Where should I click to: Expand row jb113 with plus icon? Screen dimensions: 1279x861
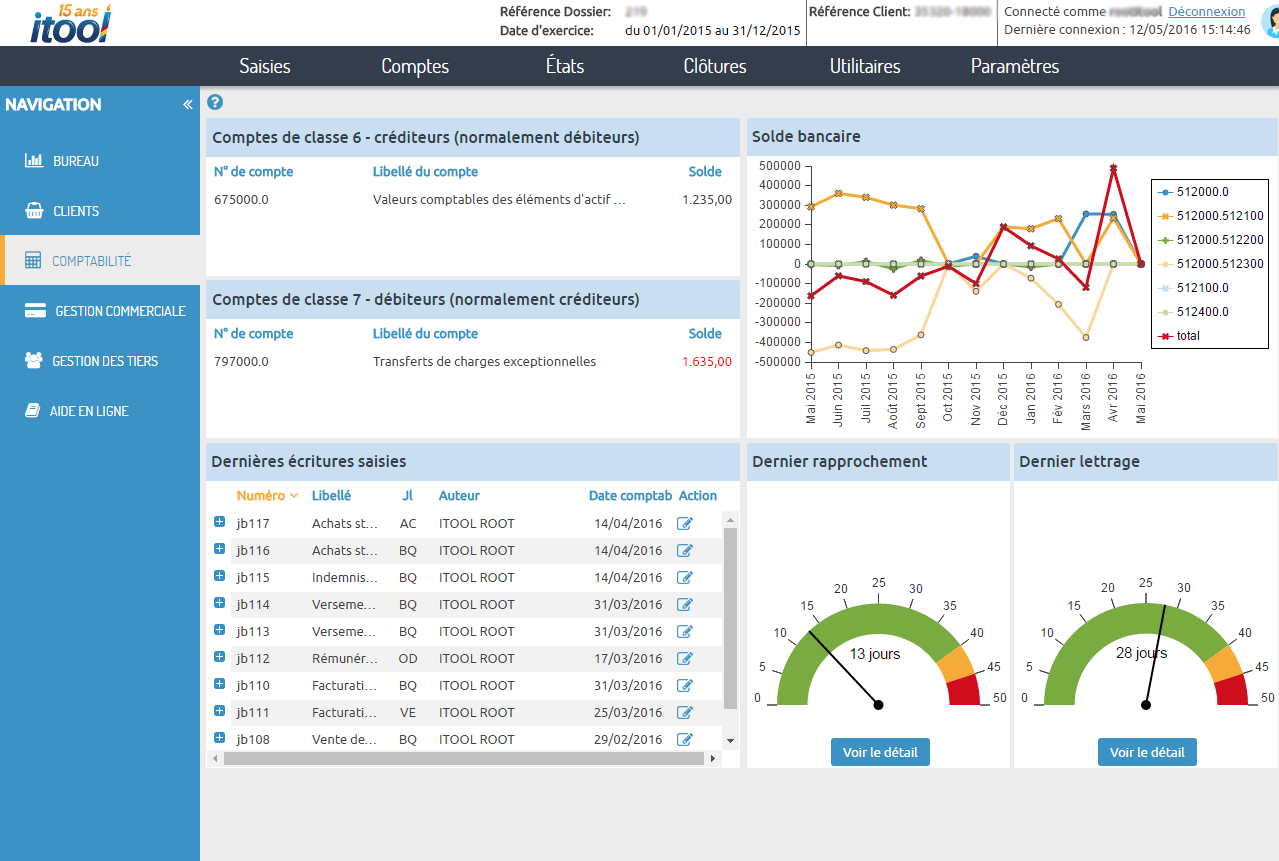[x=219, y=630]
